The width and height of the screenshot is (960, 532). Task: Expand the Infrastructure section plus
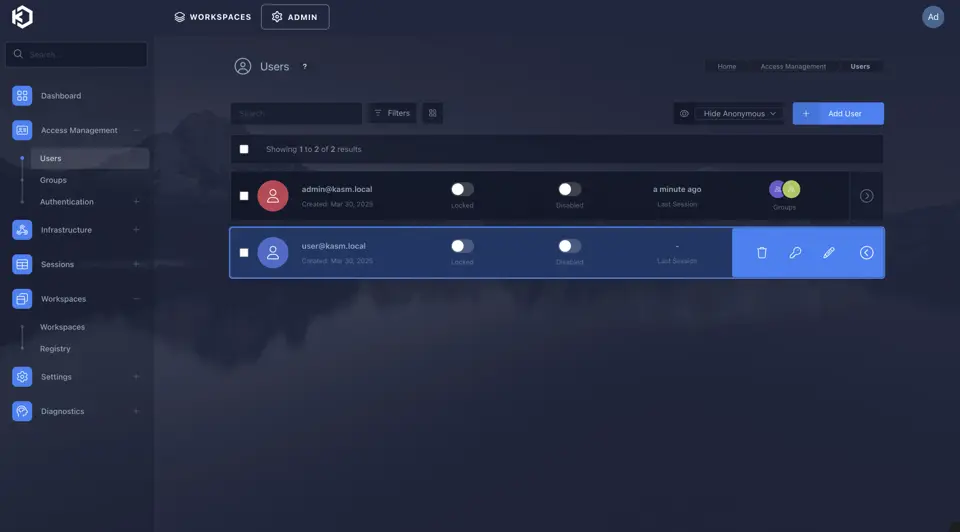[136, 230]
